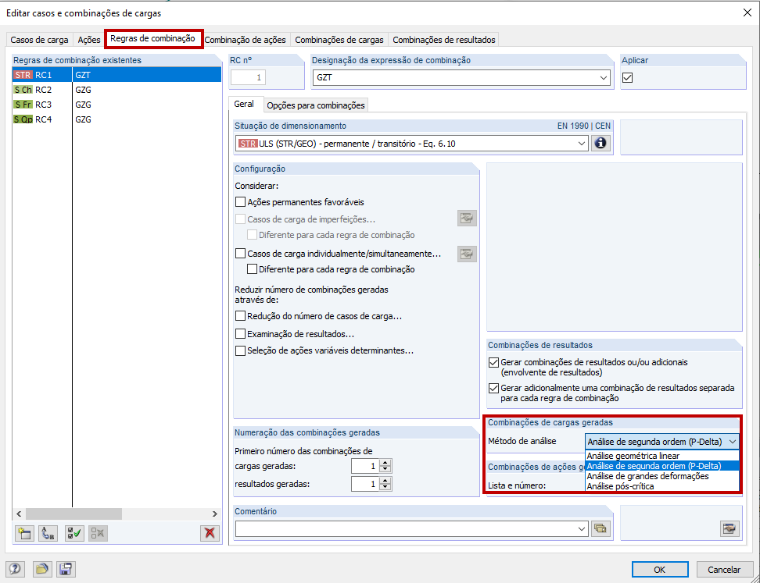Open the imperfection load cases settings icon
The height and width of the screenshot is (583, 760).
pos(467,219)
